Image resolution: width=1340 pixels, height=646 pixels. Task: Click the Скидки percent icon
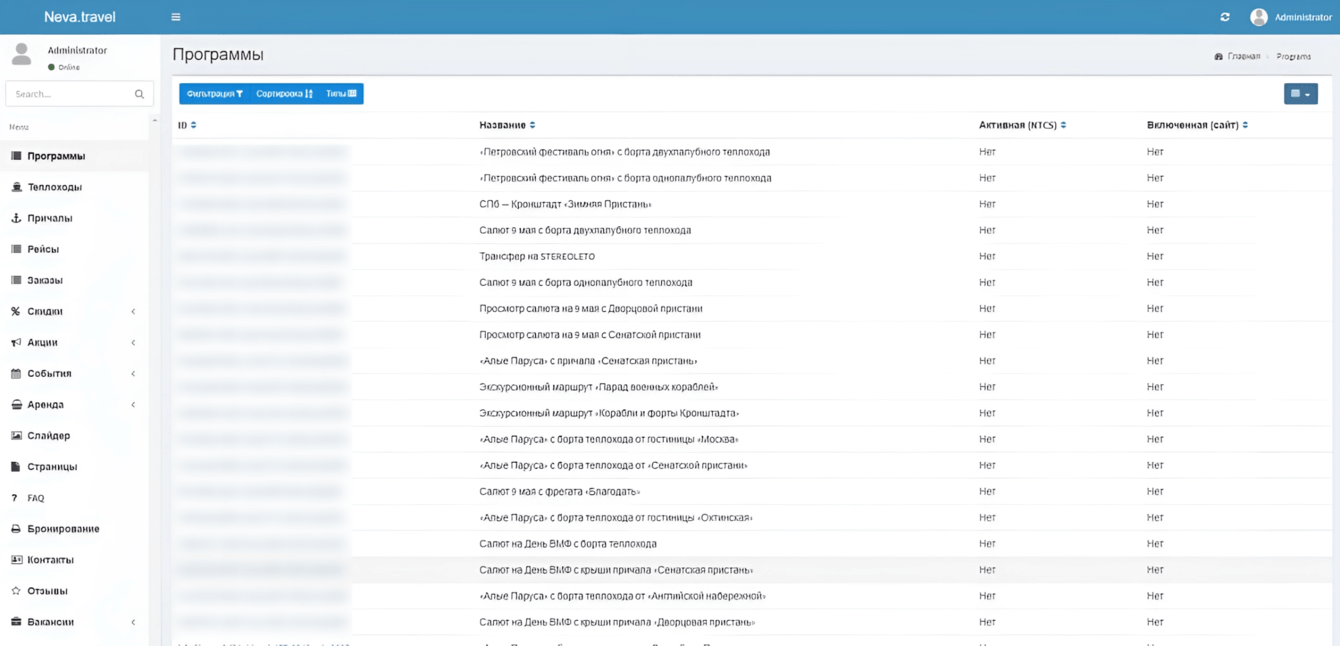point(16,311)
